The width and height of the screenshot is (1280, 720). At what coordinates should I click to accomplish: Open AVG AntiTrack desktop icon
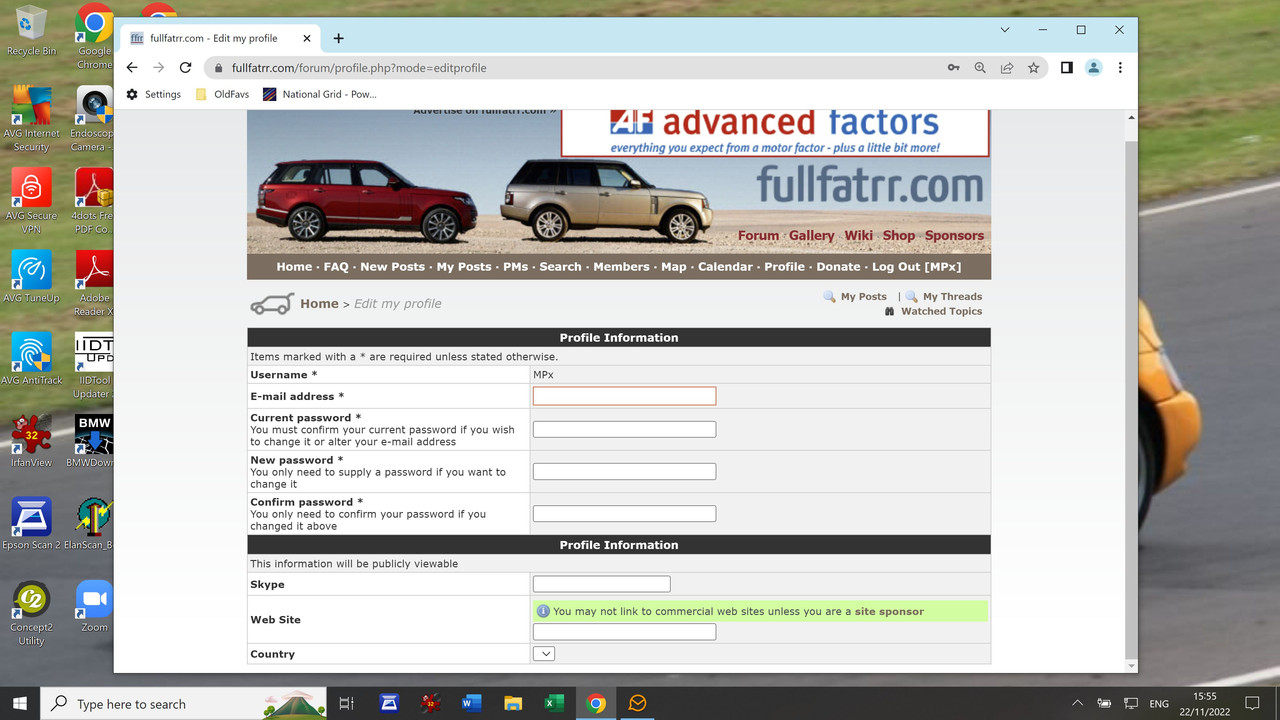(x=31, y=358)
